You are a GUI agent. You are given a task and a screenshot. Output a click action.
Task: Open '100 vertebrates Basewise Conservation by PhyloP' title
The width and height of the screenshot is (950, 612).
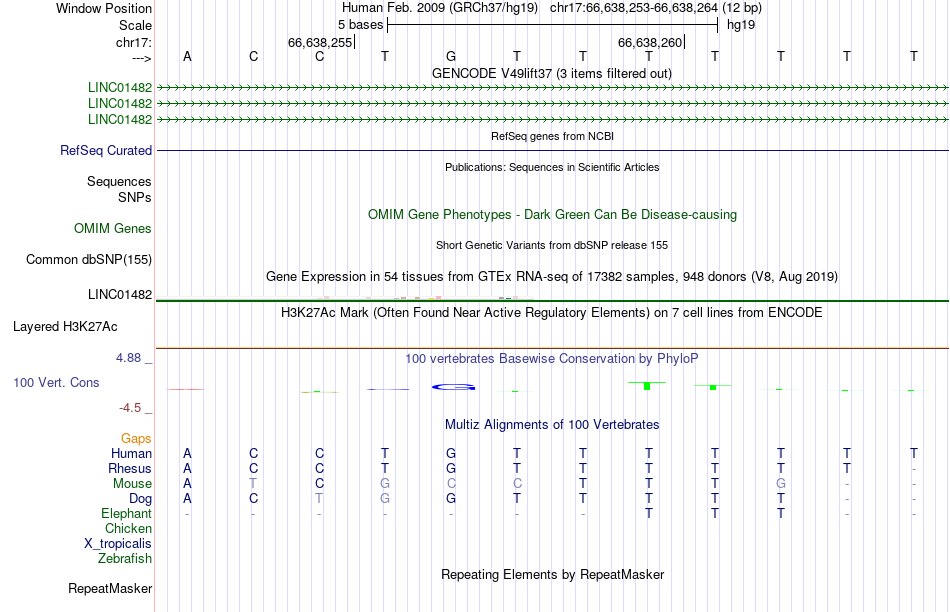[552, 359]
